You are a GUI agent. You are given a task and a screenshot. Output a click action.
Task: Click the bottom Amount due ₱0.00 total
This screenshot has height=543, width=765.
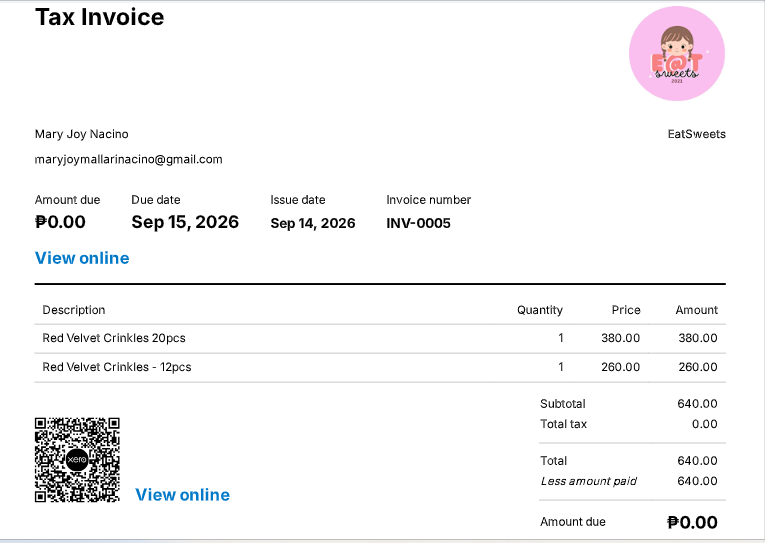point(692,523)
